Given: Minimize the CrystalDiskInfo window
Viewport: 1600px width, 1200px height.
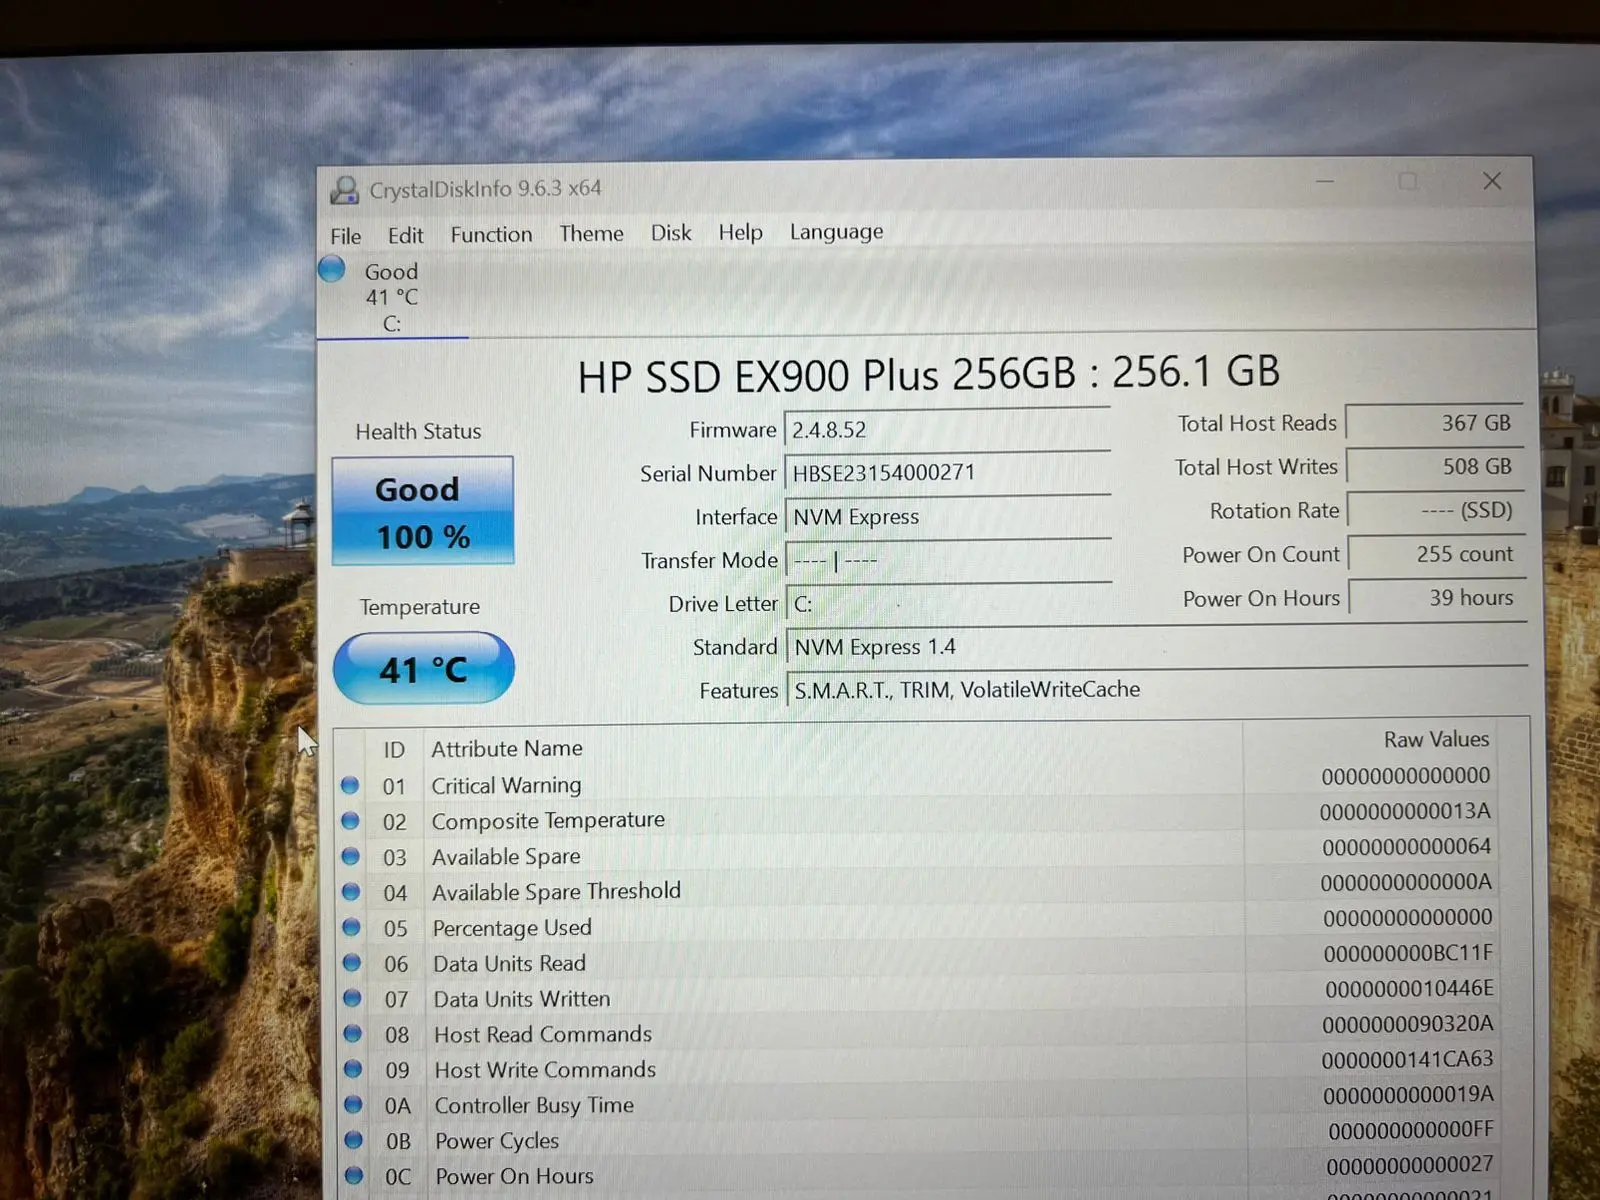Looking at the screenshot, I should point(1325,182).
